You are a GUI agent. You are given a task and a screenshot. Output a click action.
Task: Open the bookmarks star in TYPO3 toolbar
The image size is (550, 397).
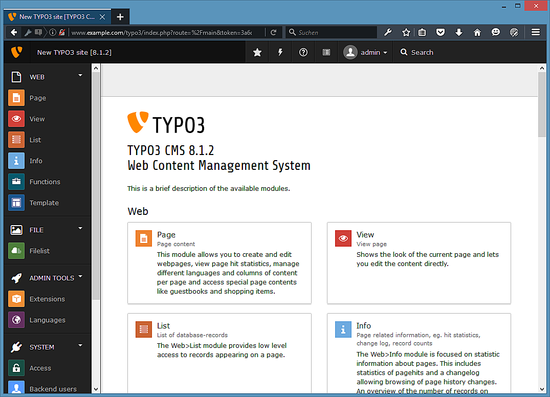[257, 52]
